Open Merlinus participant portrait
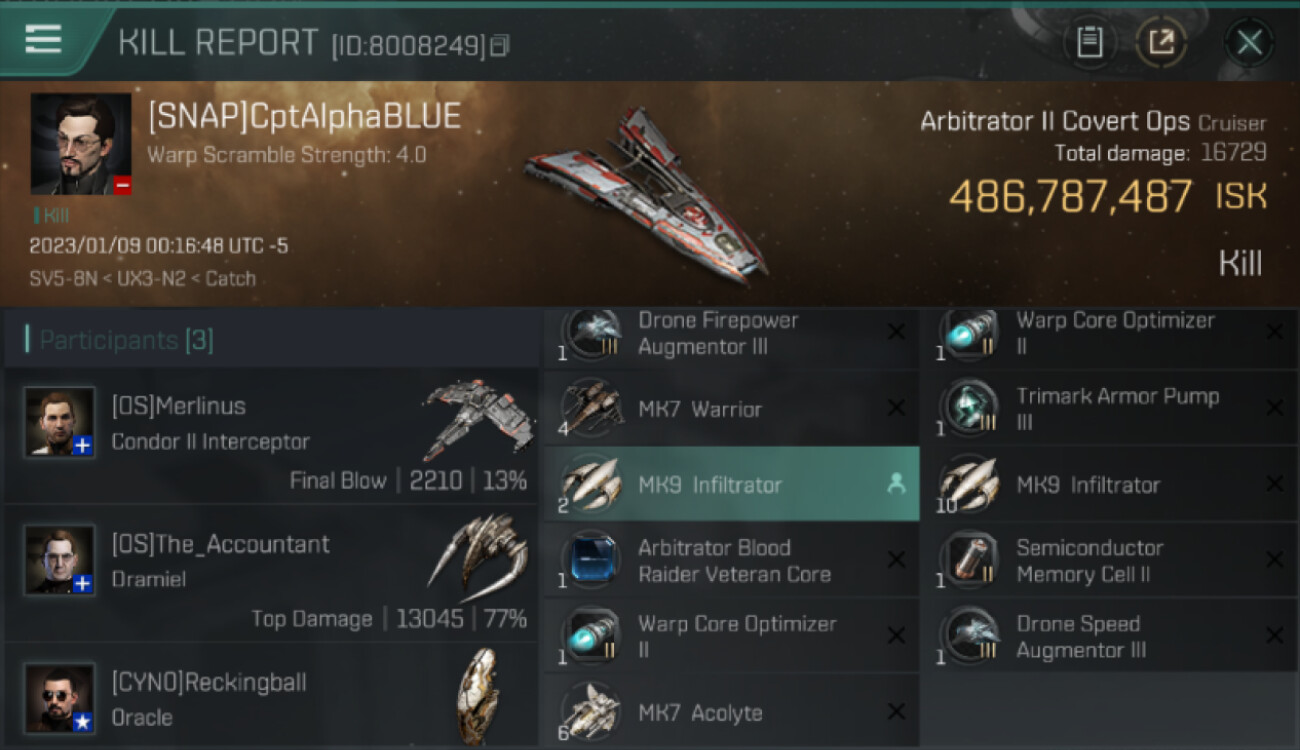 [60, 422]
